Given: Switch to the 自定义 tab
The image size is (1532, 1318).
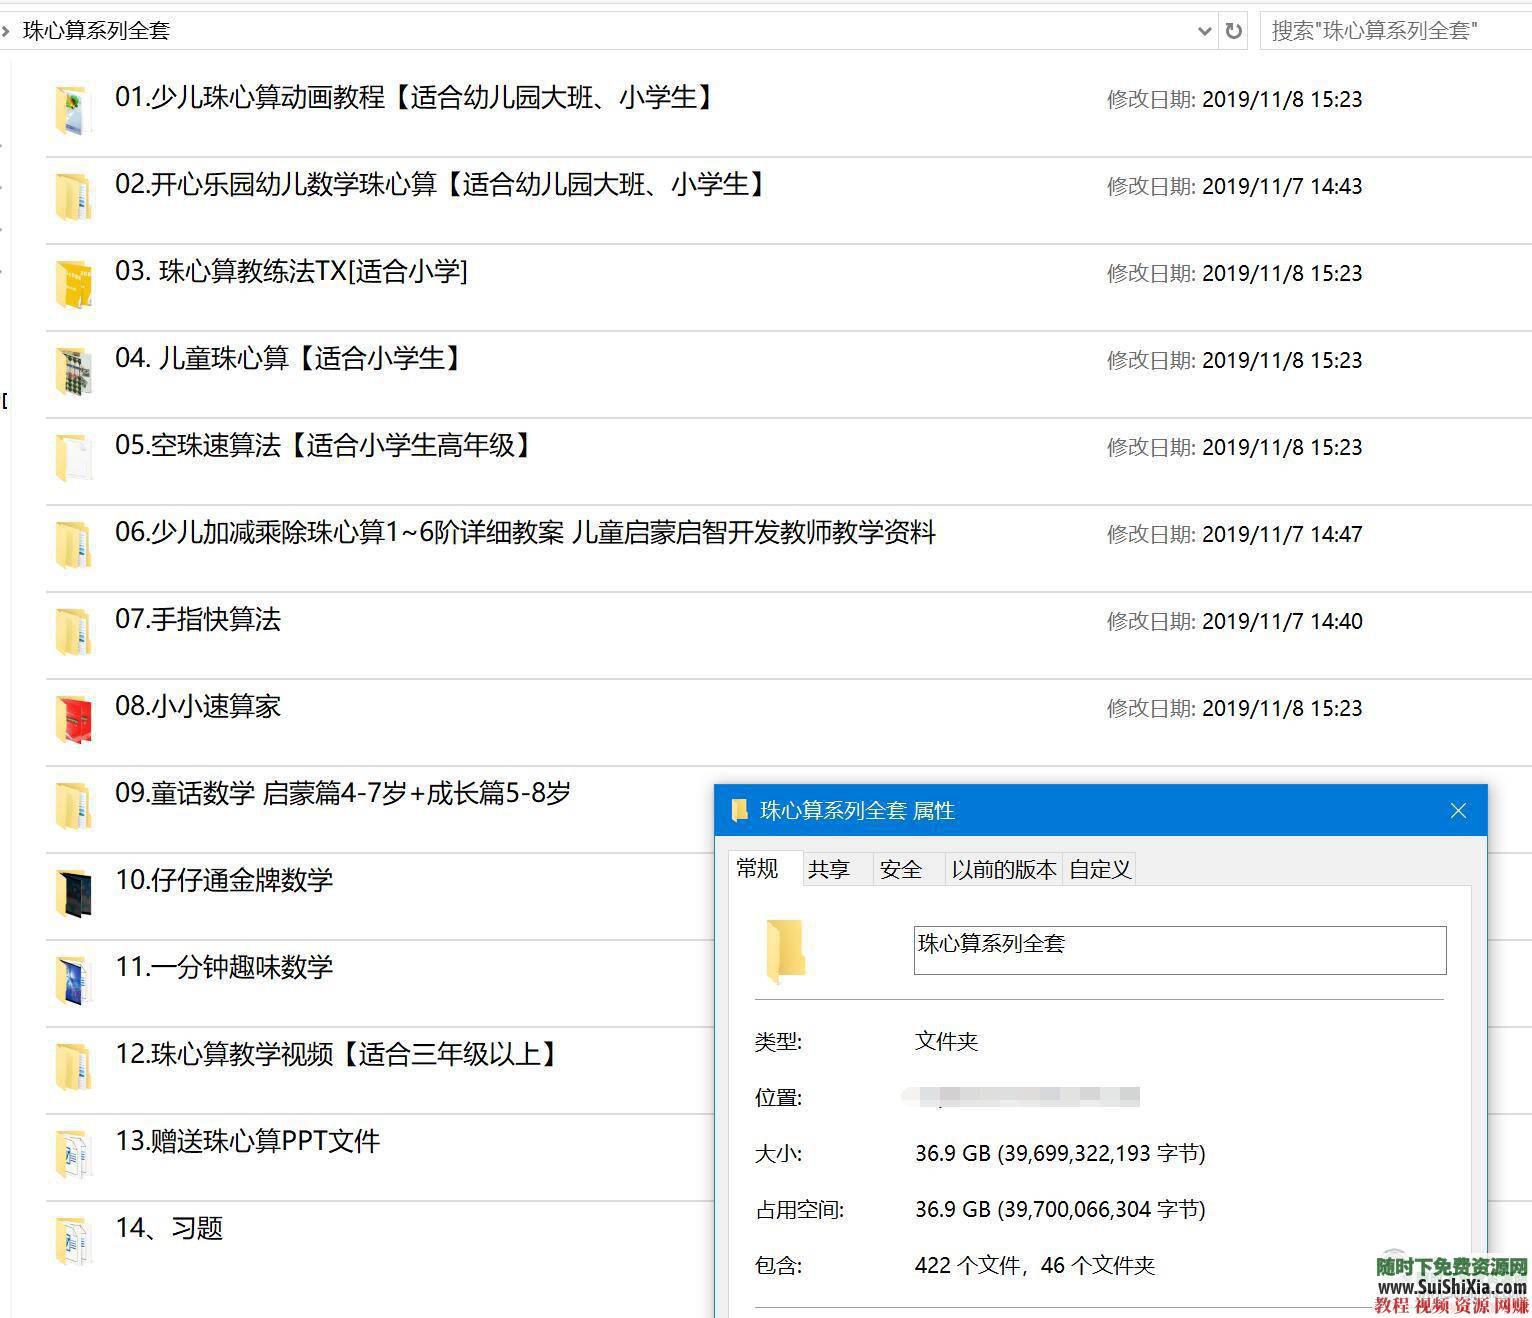Looking at the screenshot, I should coord(1098,869).
